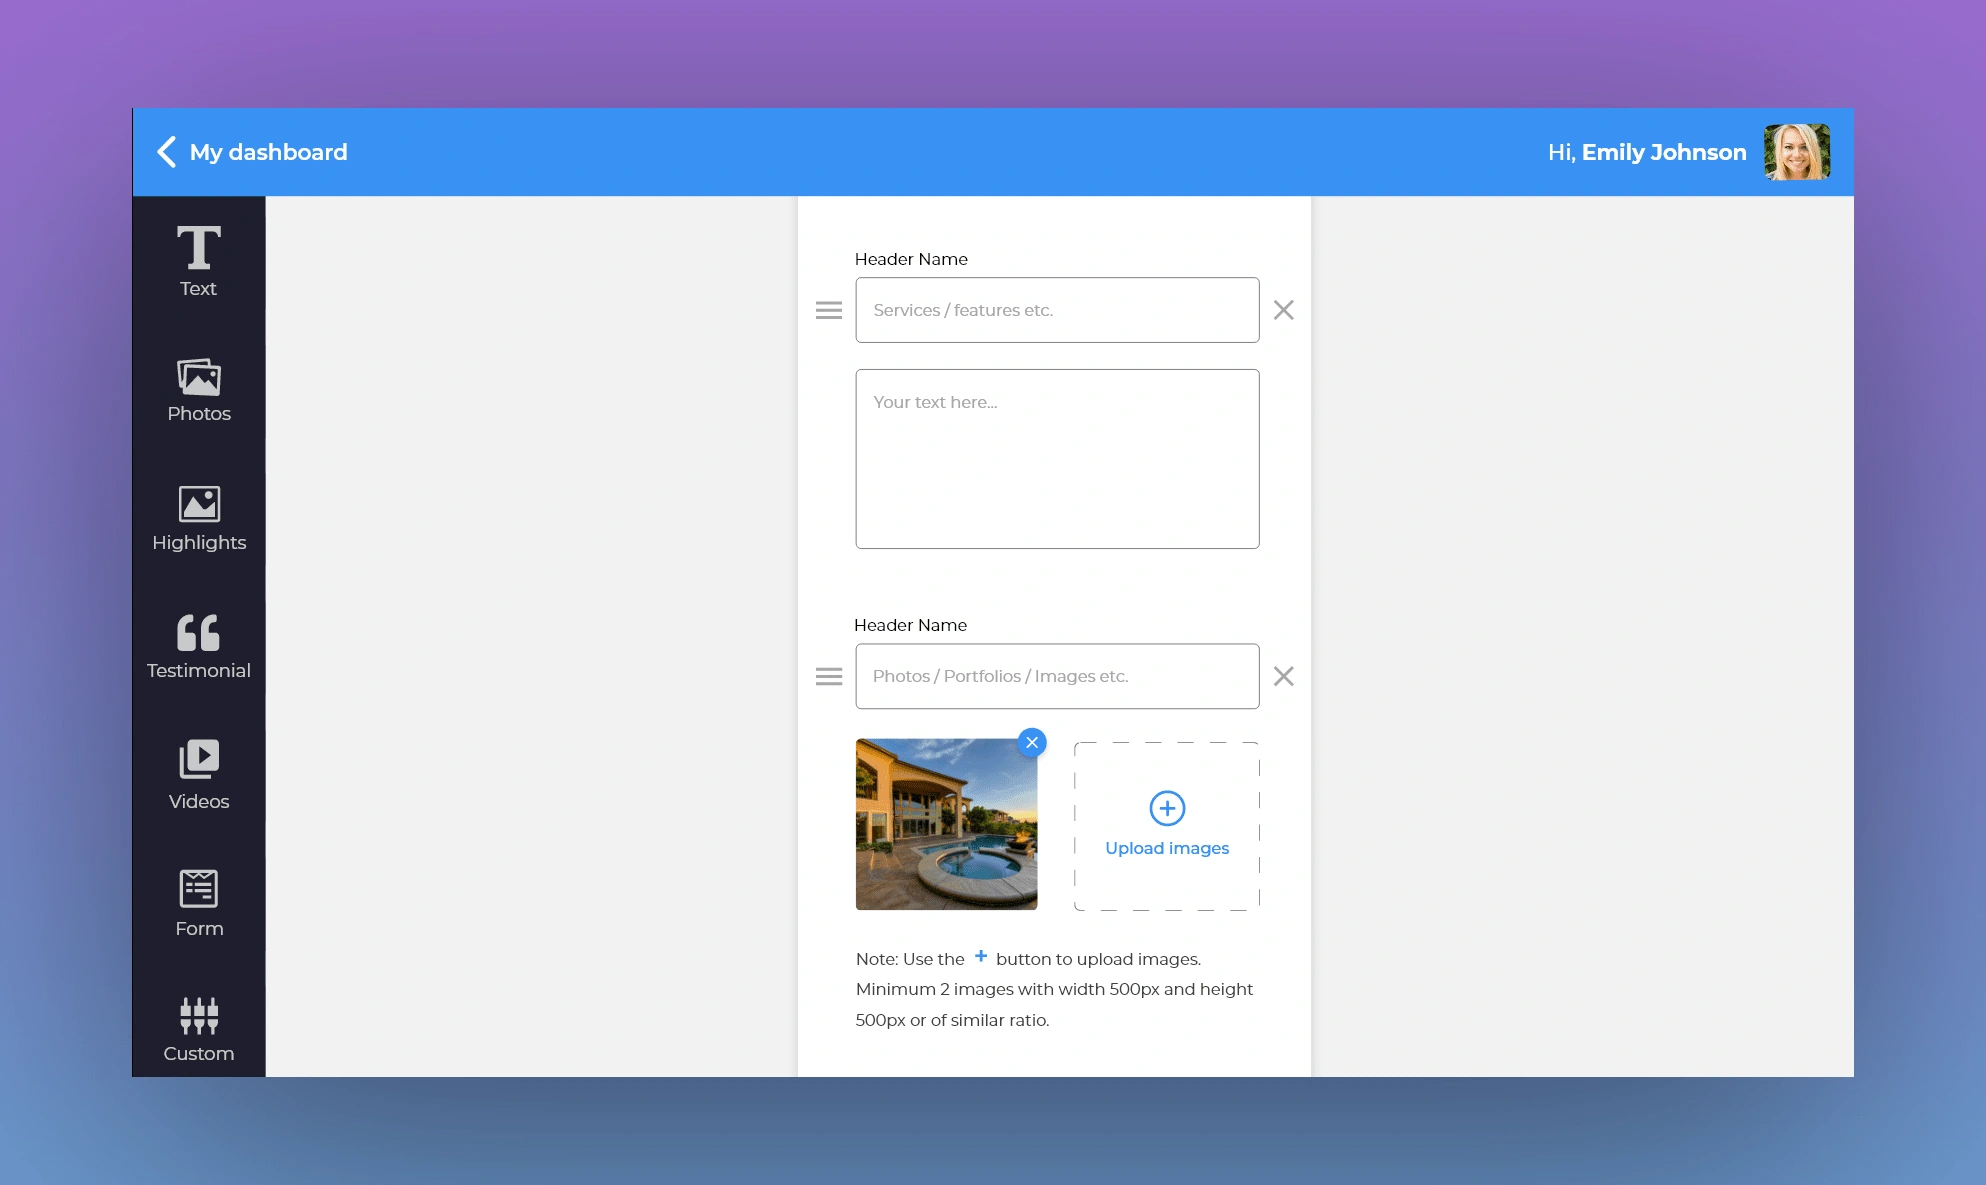Select the Text block tool in sidebar
Image resolution: width=1986 pixels, height=1185 pixels.
(198, 261)
